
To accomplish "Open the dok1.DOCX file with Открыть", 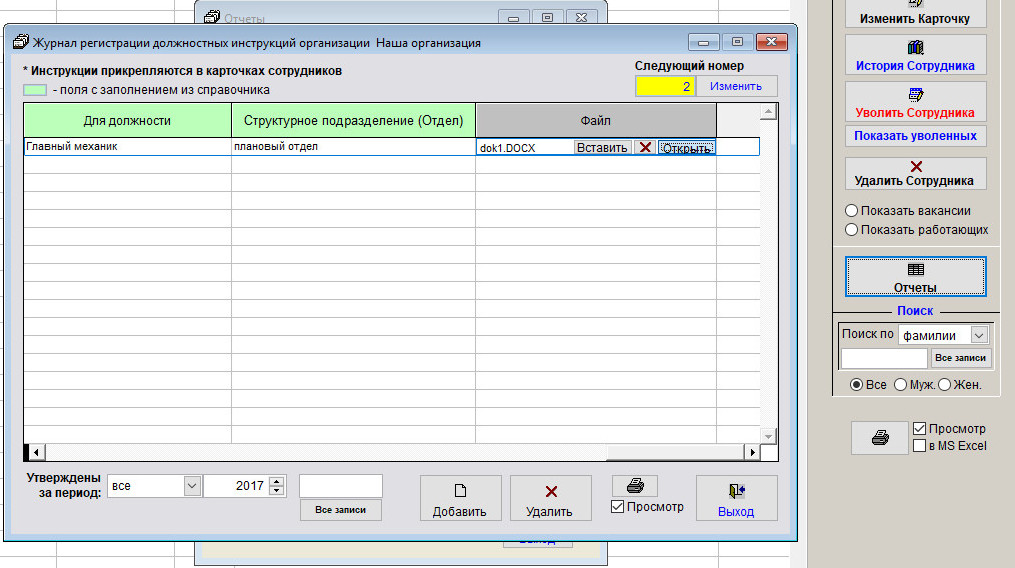I will [686, 148].
